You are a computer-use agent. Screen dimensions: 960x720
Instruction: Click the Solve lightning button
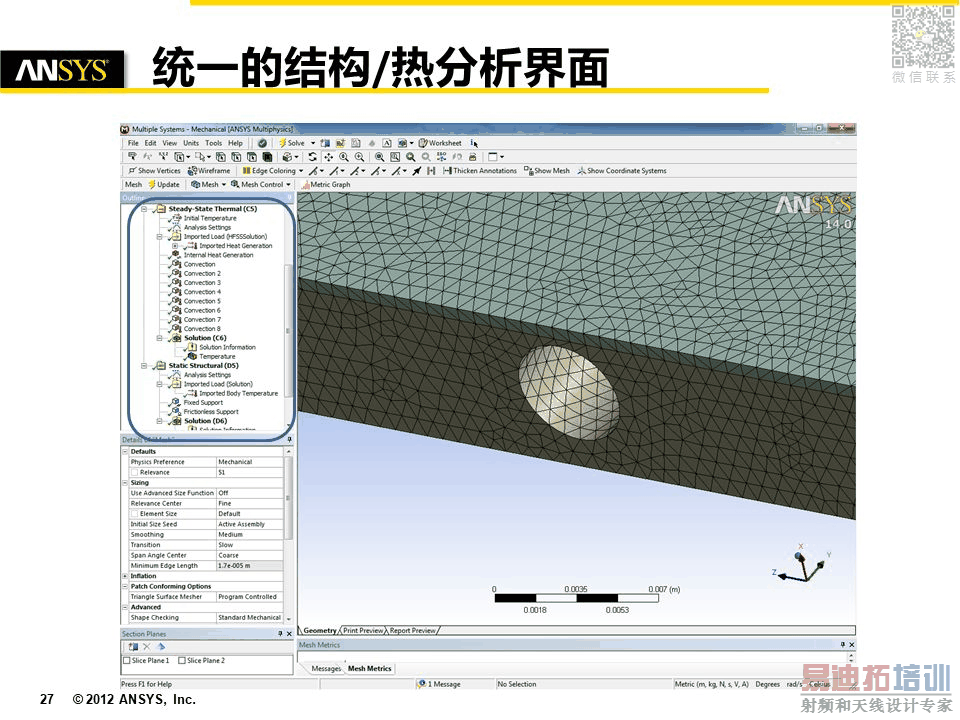[x=291, y=143]
